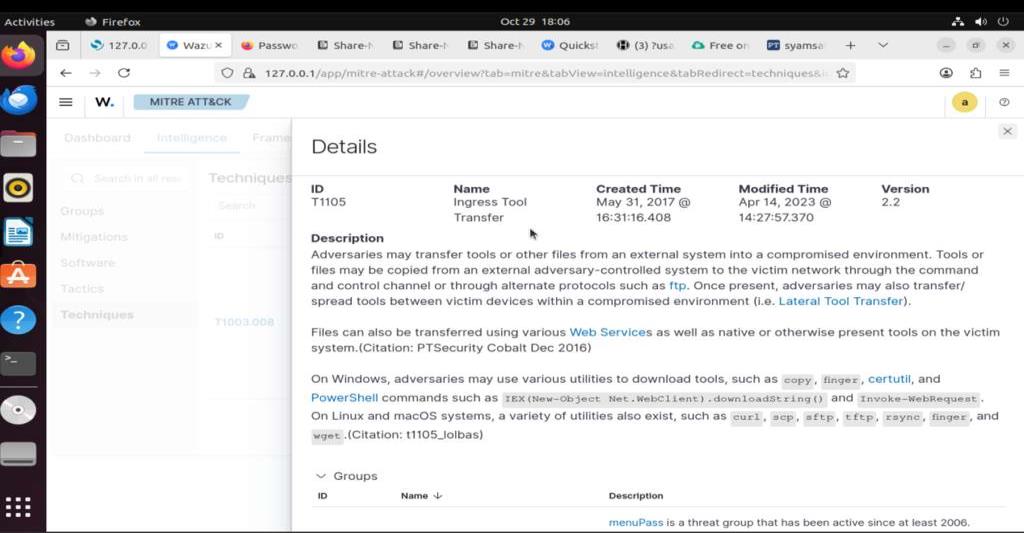Viewport: 1024px width, 533px height.
Task: Launch Thunderbird from the dock
Action: click(x=19, y=100)
